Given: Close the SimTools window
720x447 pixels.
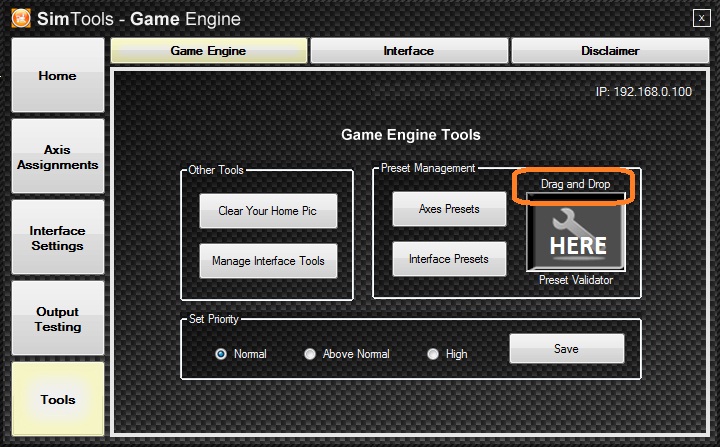Looking at the screenshot, I should 701,18.
